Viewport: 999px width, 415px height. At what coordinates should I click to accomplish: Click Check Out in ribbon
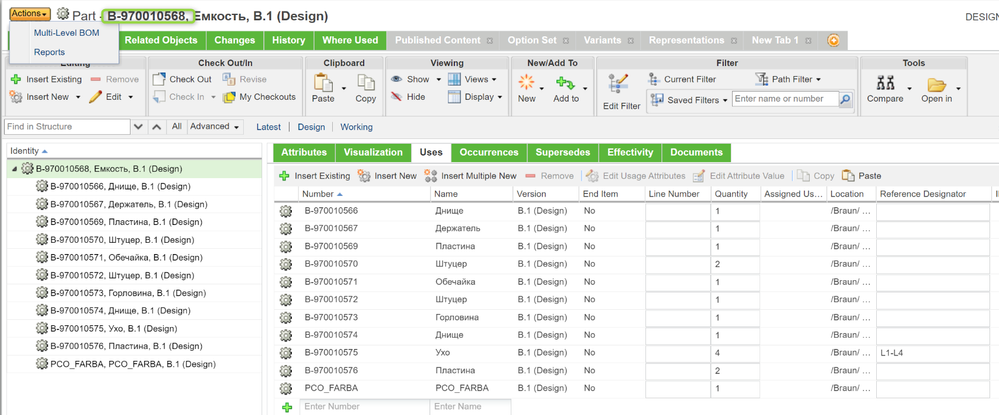click(x=182, y=79)
